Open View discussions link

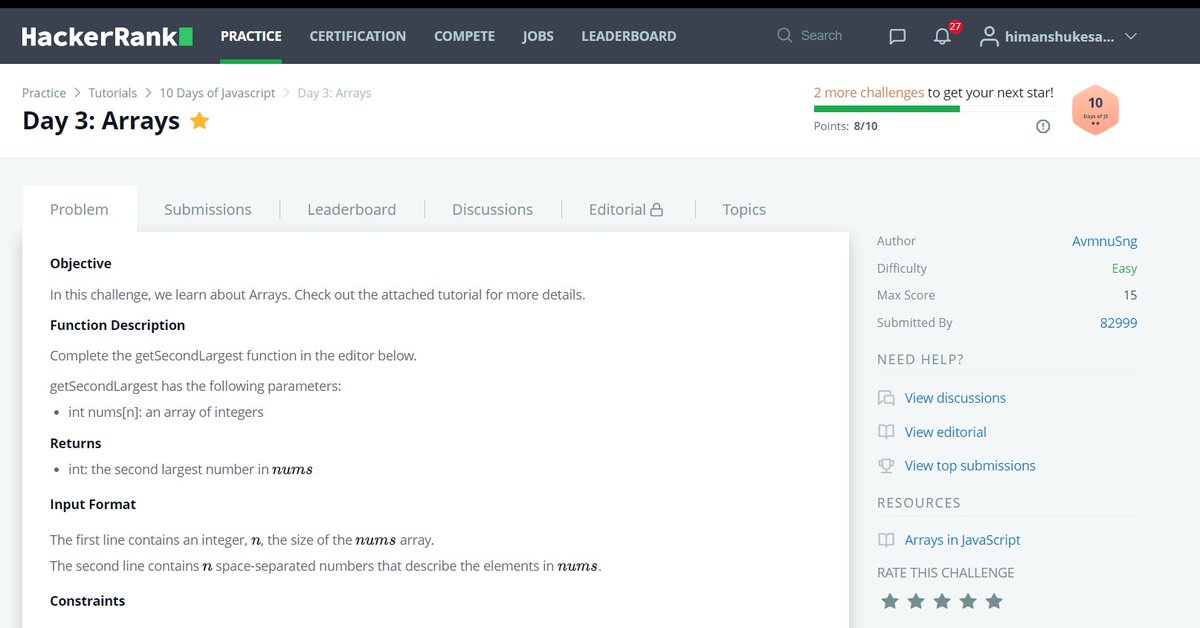[x=955, y=398]
